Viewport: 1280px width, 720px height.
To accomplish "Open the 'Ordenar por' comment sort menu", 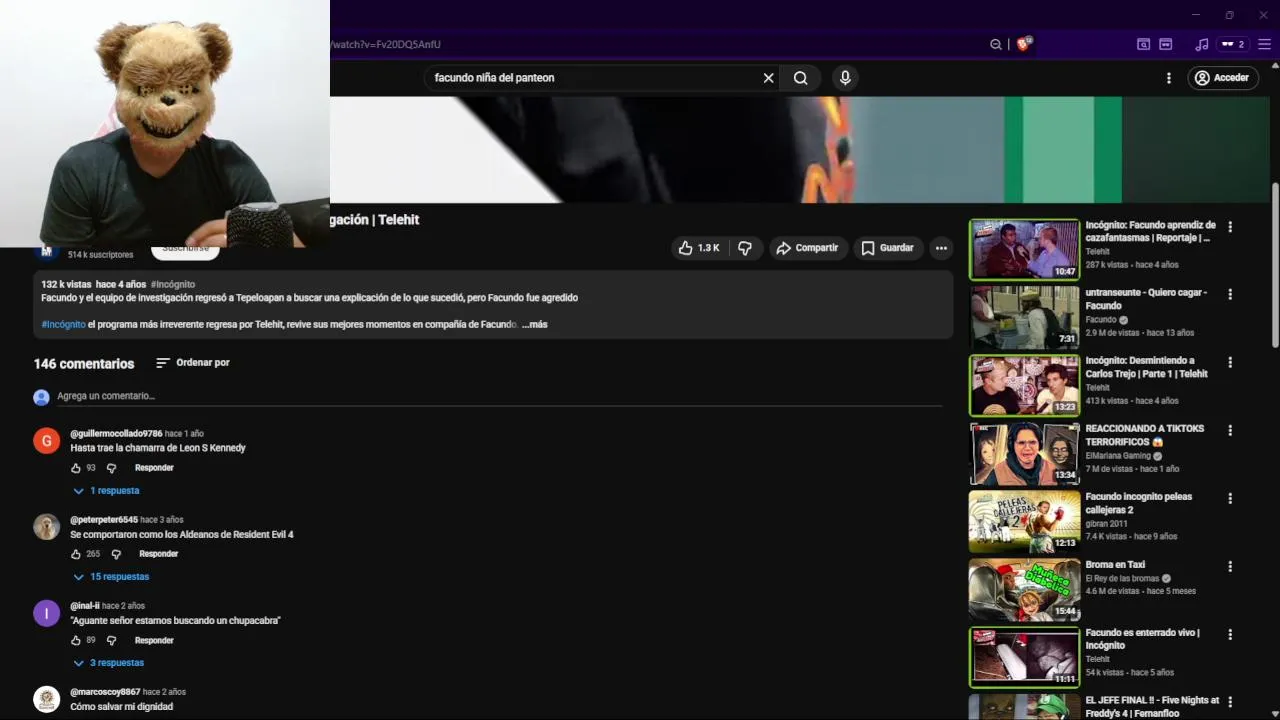I will 193,363.
